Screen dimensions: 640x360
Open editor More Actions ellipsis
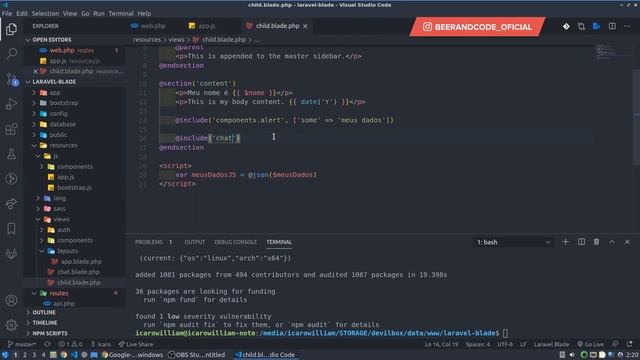(627, 26)
